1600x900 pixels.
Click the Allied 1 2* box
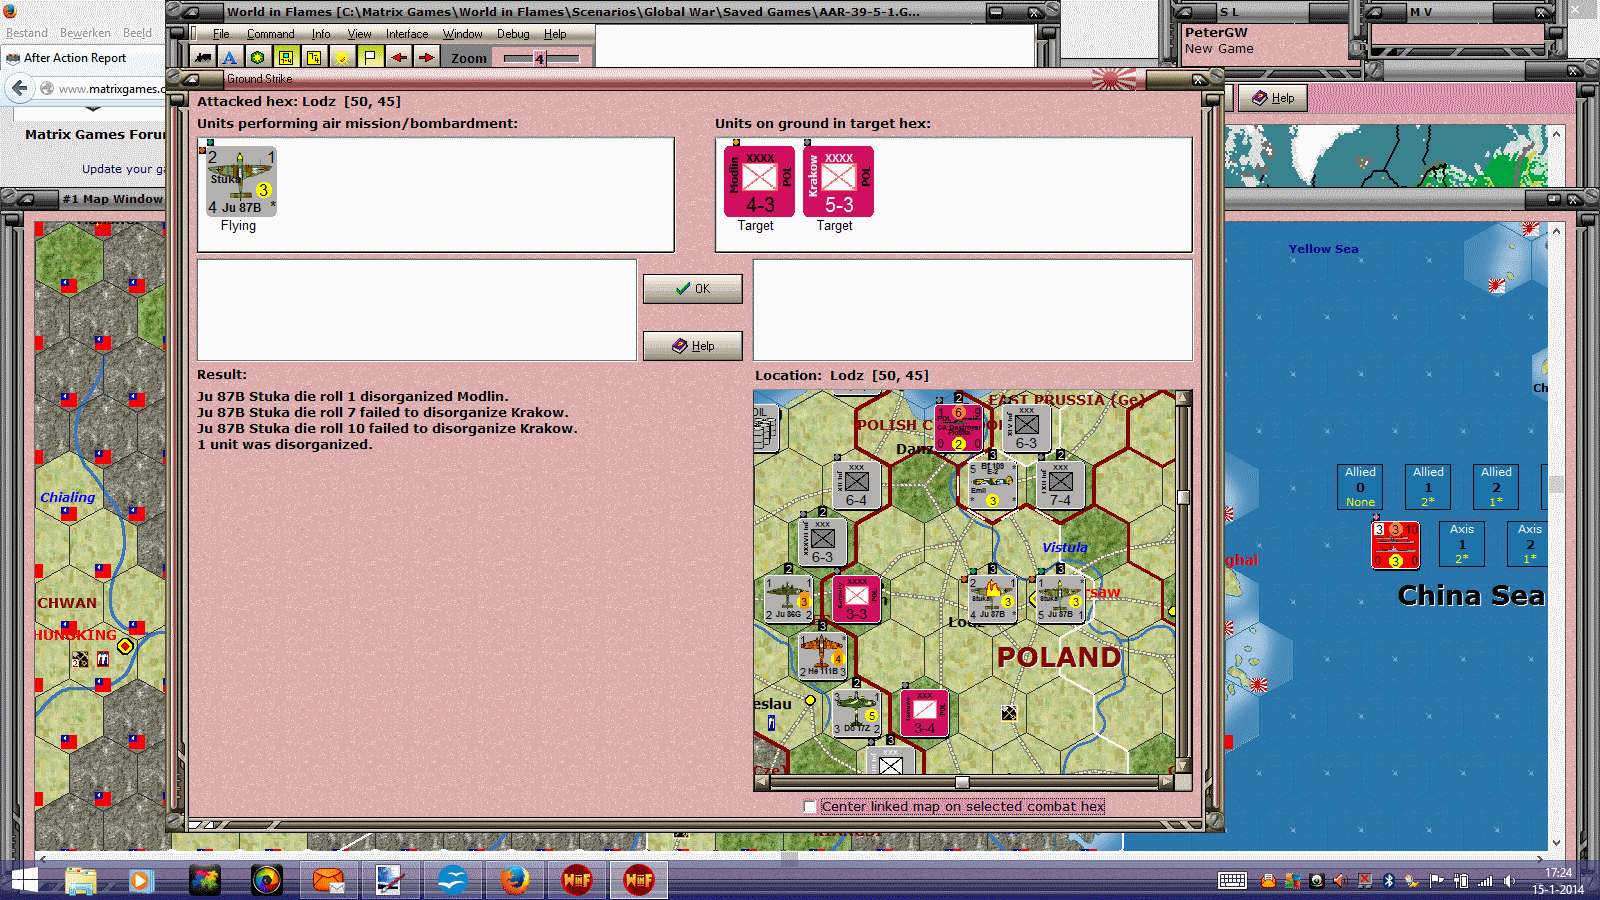[1428, 487]
